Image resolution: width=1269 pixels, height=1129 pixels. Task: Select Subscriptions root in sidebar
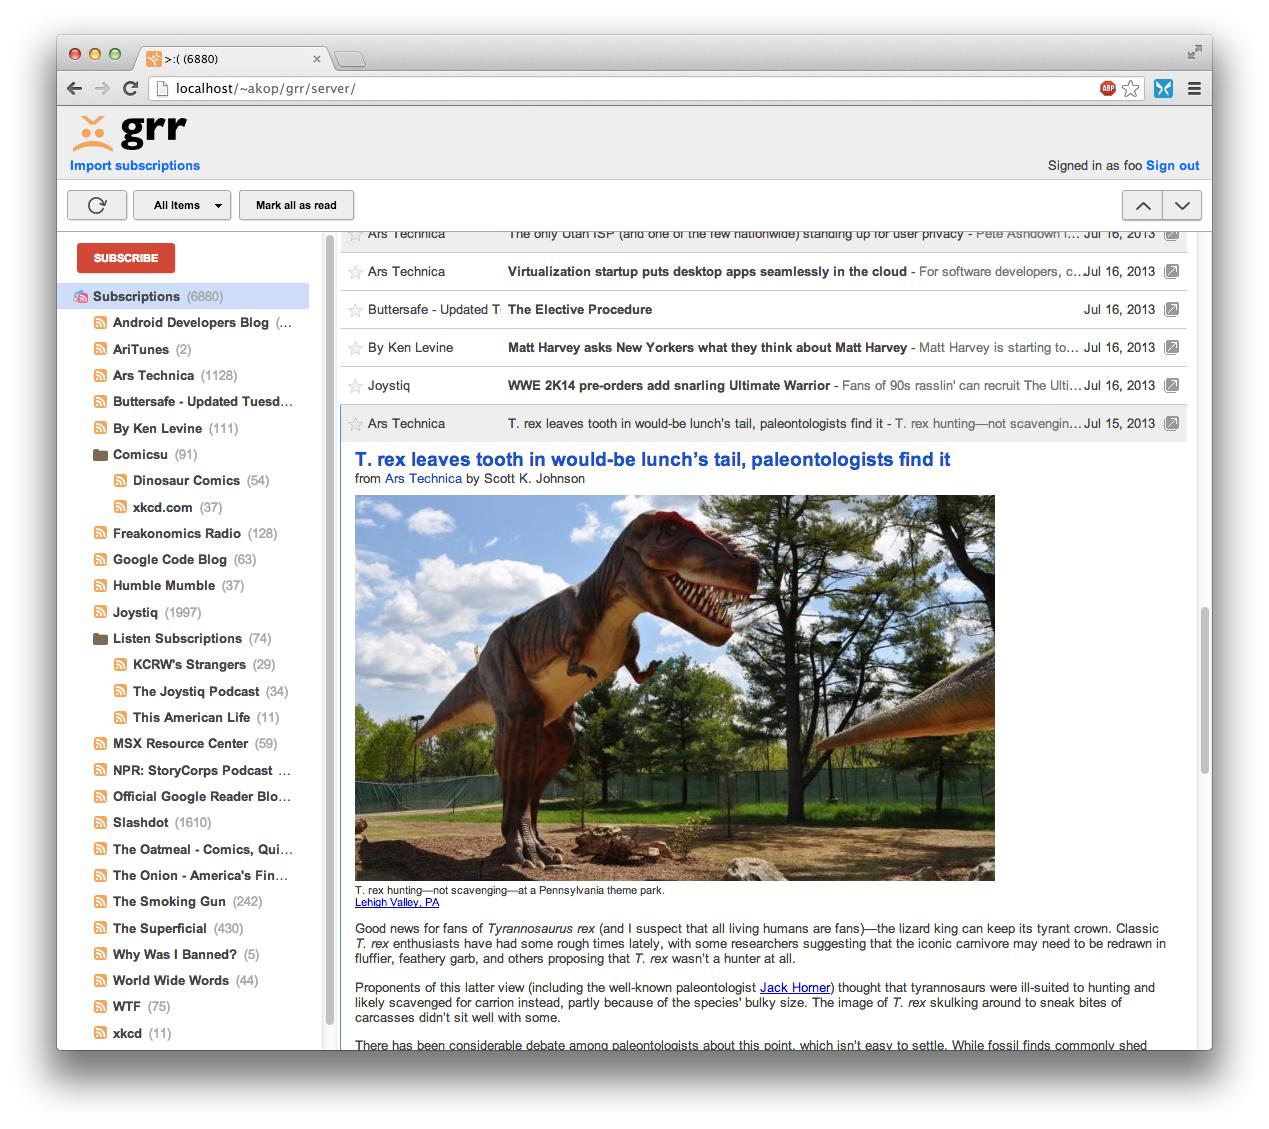(183, 296)
